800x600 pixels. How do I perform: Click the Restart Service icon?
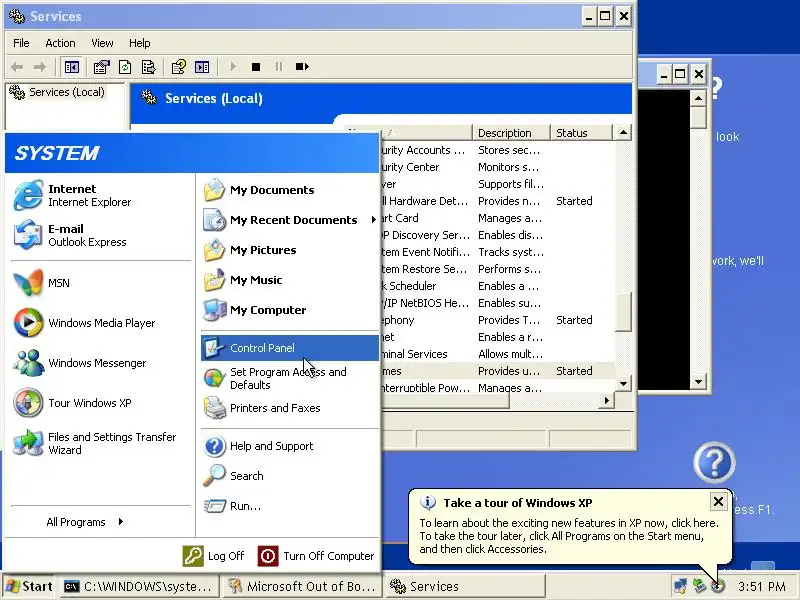click(302, 67)
